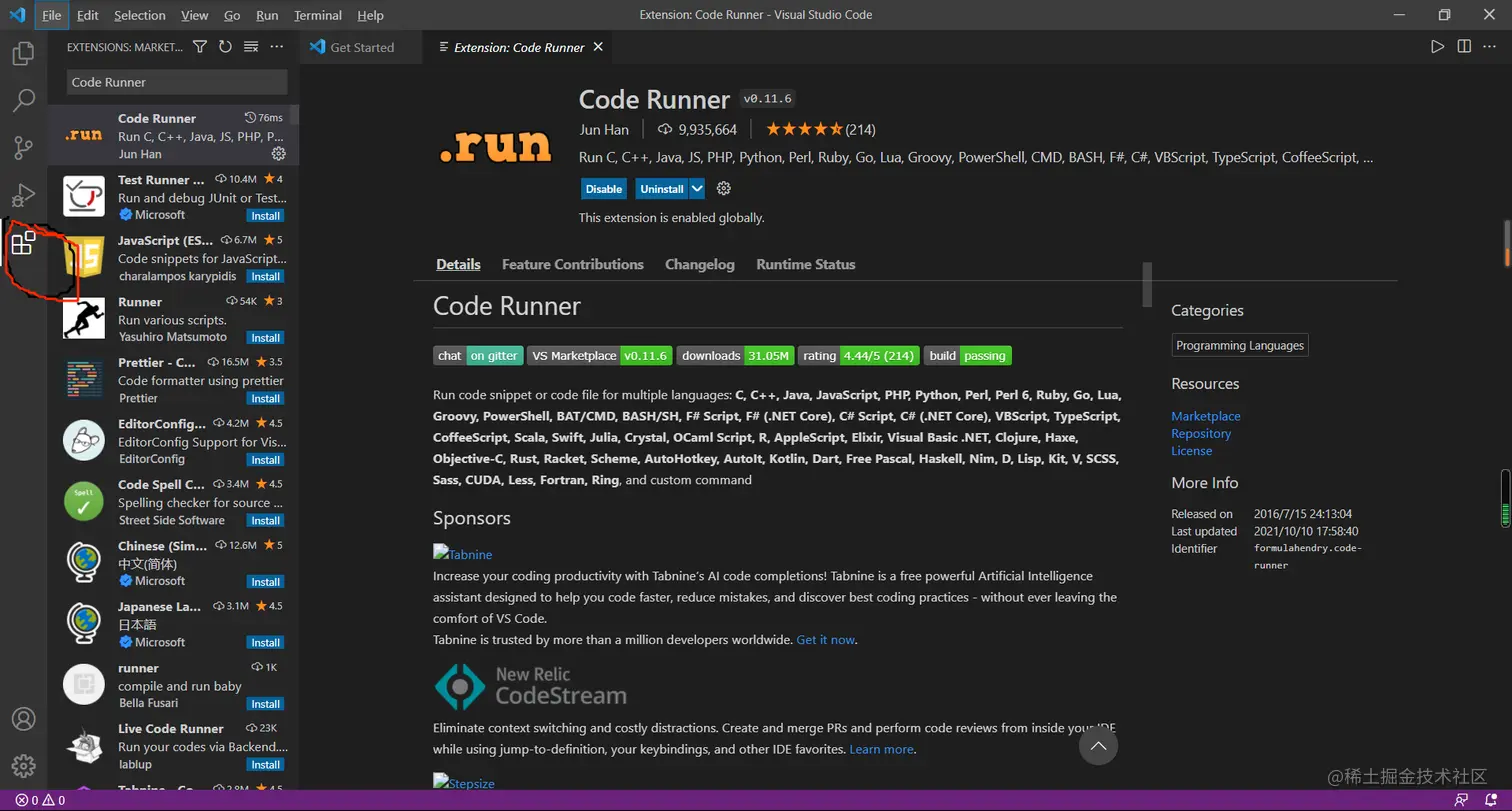The width and height of the screenshot is (1512, 811).
Task: Install the Runner extension by Yasuhiro Matsumoto
Action: (x=266, y=338)
